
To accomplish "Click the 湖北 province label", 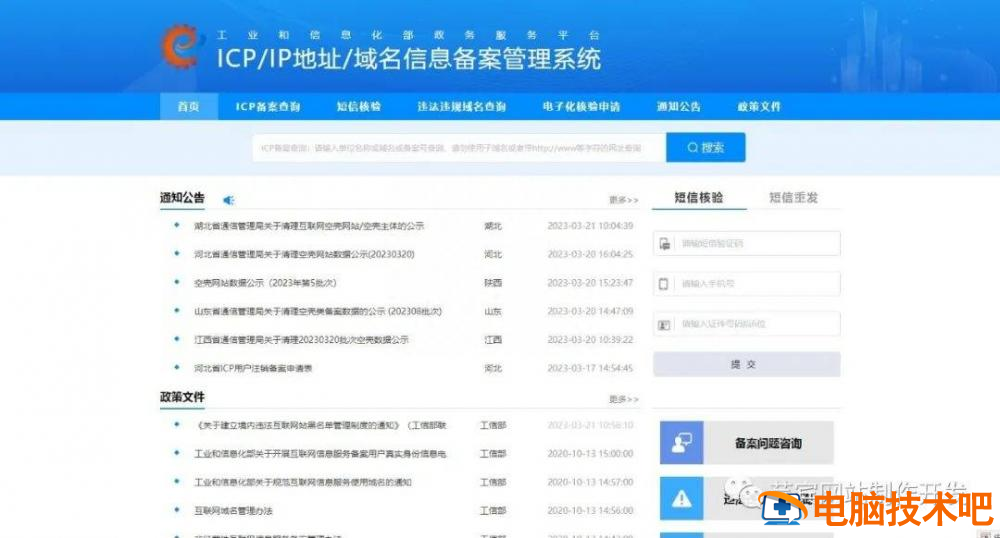I will coord(493,226).
